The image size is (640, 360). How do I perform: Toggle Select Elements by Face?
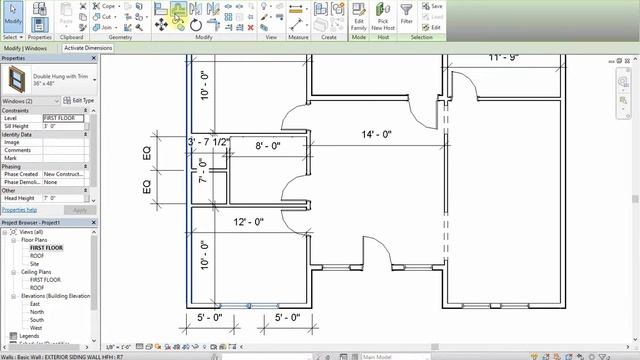tap(569, 357)
